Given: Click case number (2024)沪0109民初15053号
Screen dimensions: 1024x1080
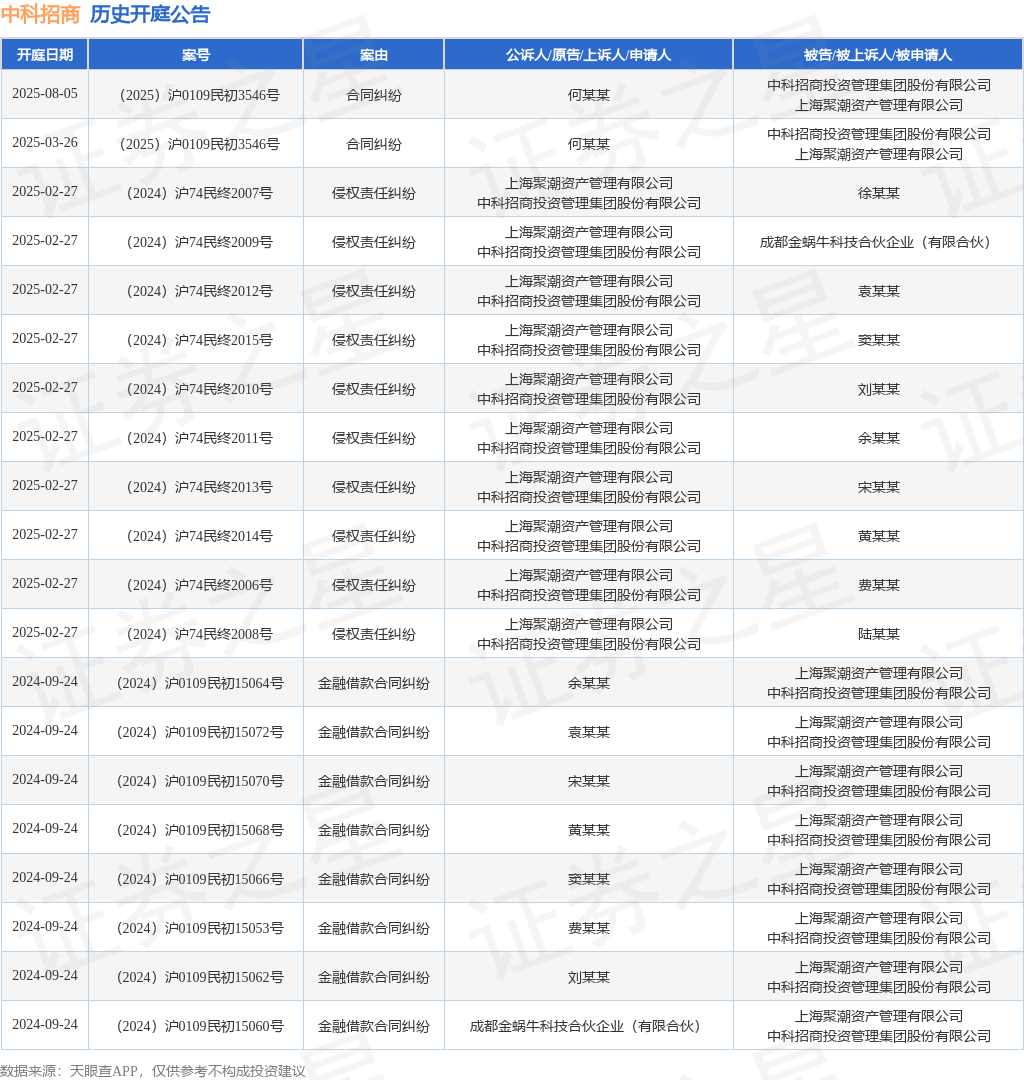Looking at the screenshot, I should point(199,928).
